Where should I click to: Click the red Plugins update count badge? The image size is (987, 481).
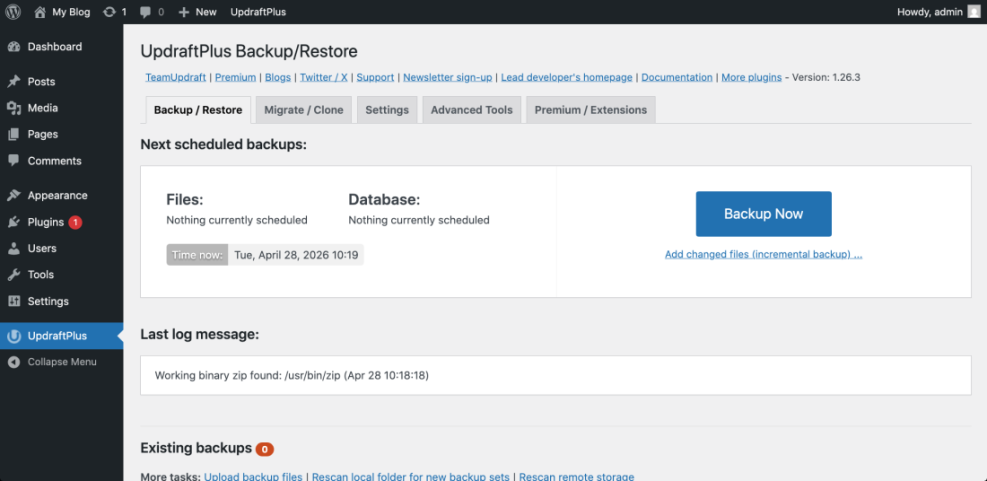point(75,222)
